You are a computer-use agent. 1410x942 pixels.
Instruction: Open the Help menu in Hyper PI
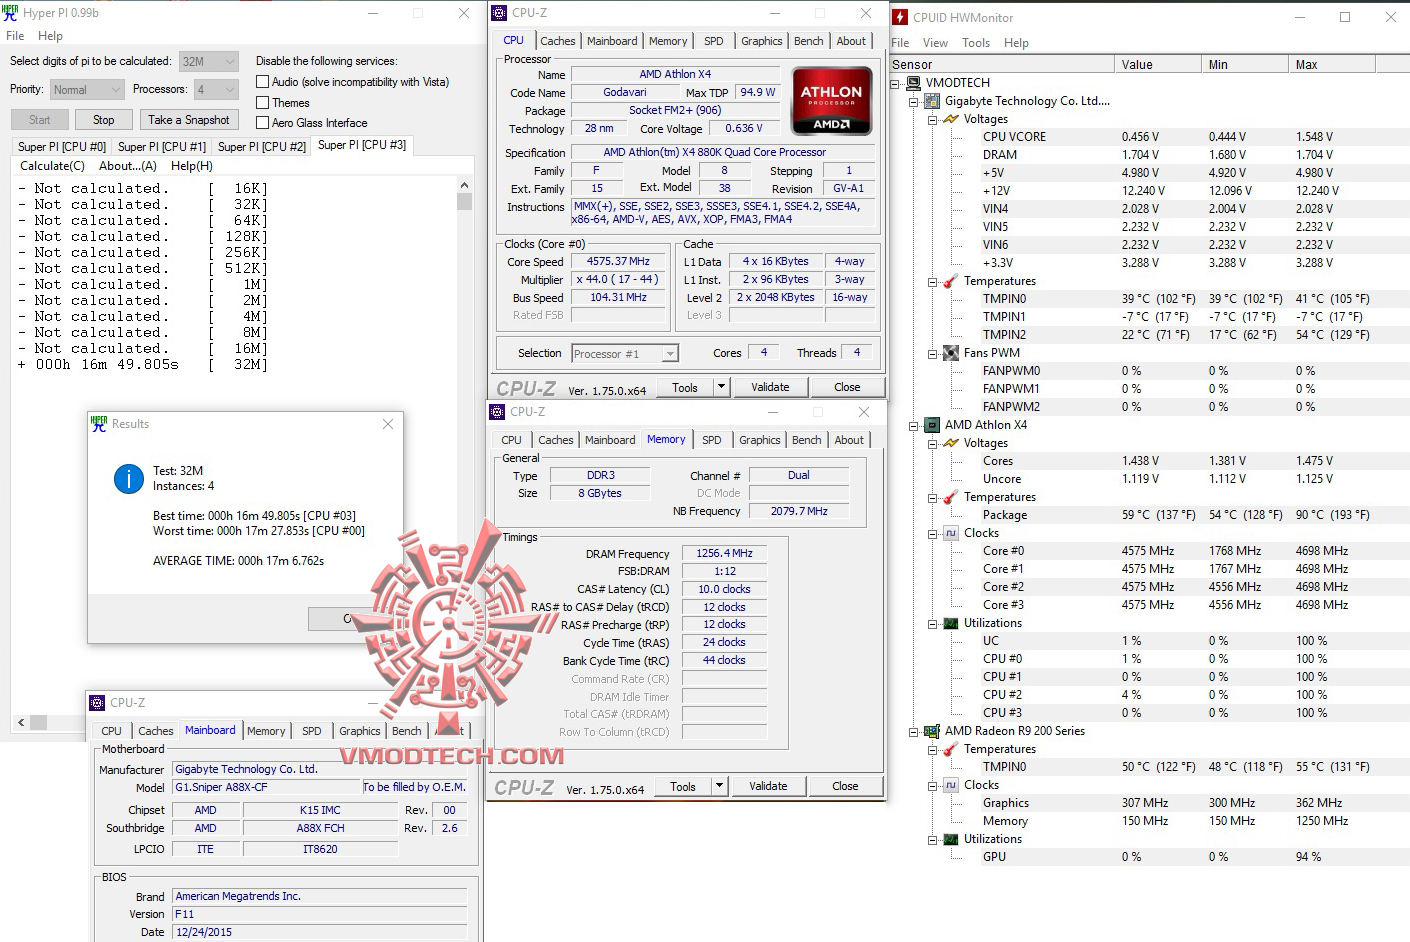50,36
